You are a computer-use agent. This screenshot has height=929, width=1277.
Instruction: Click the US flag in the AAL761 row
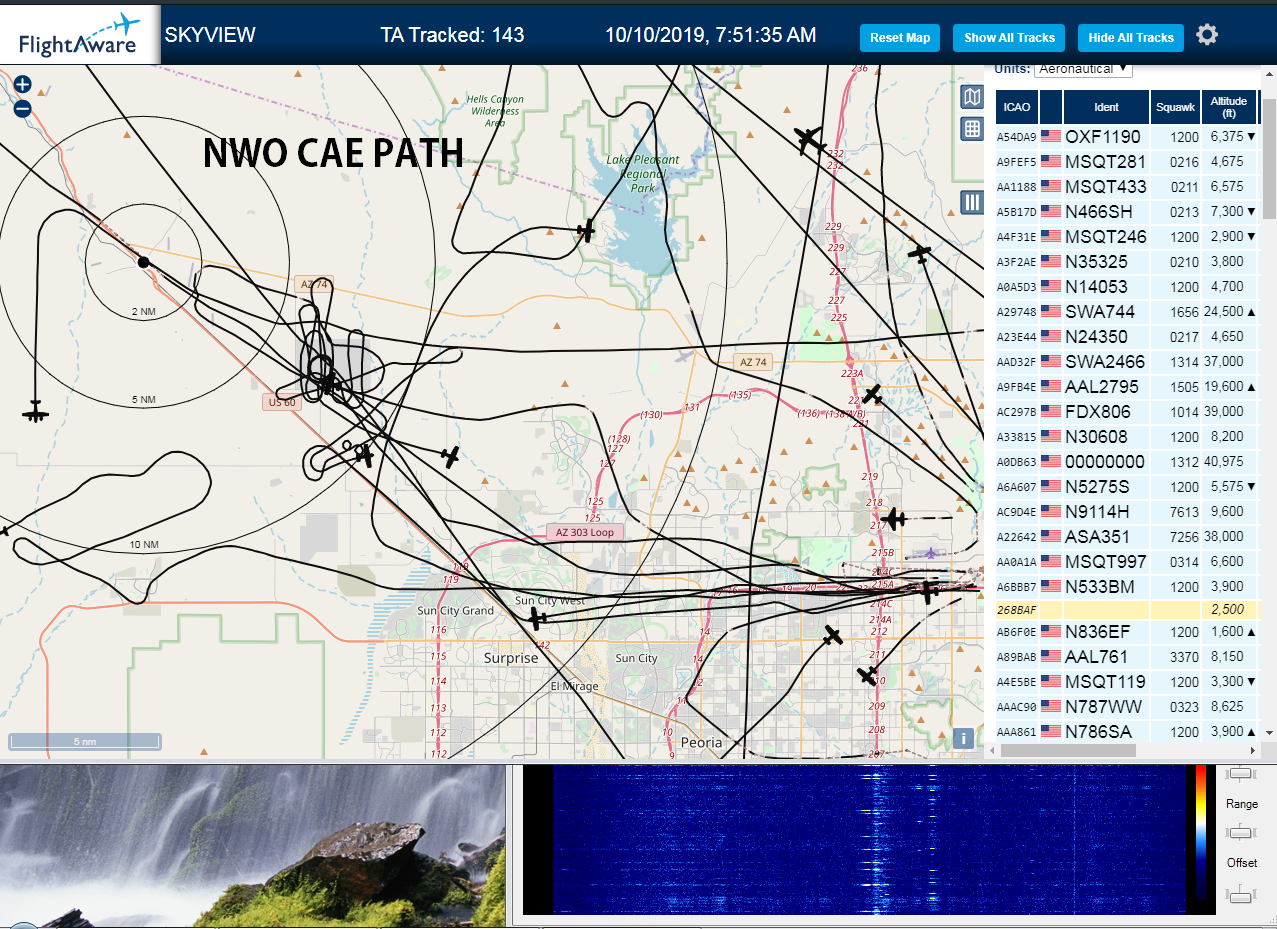(1050, 657)
